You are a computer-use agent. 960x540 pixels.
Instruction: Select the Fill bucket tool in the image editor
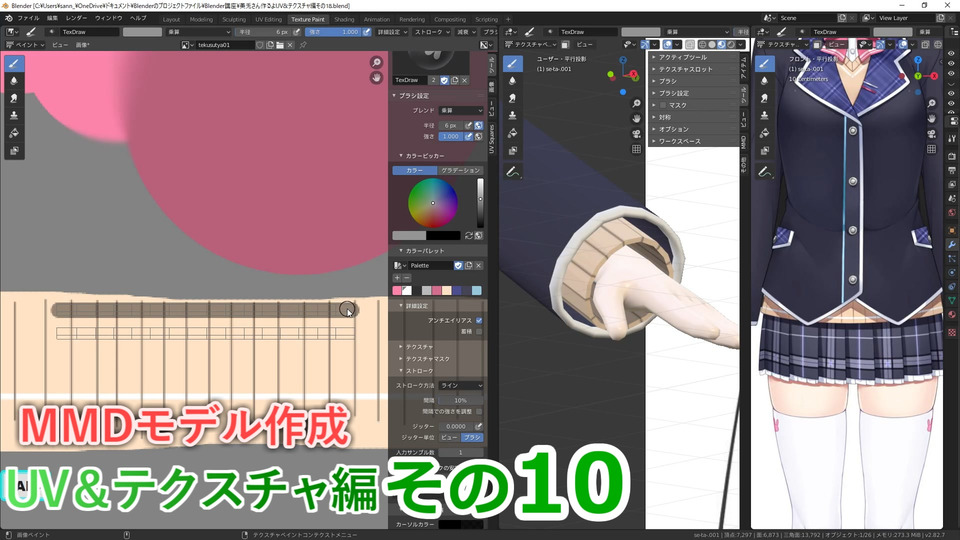click(x=14, y=133)
